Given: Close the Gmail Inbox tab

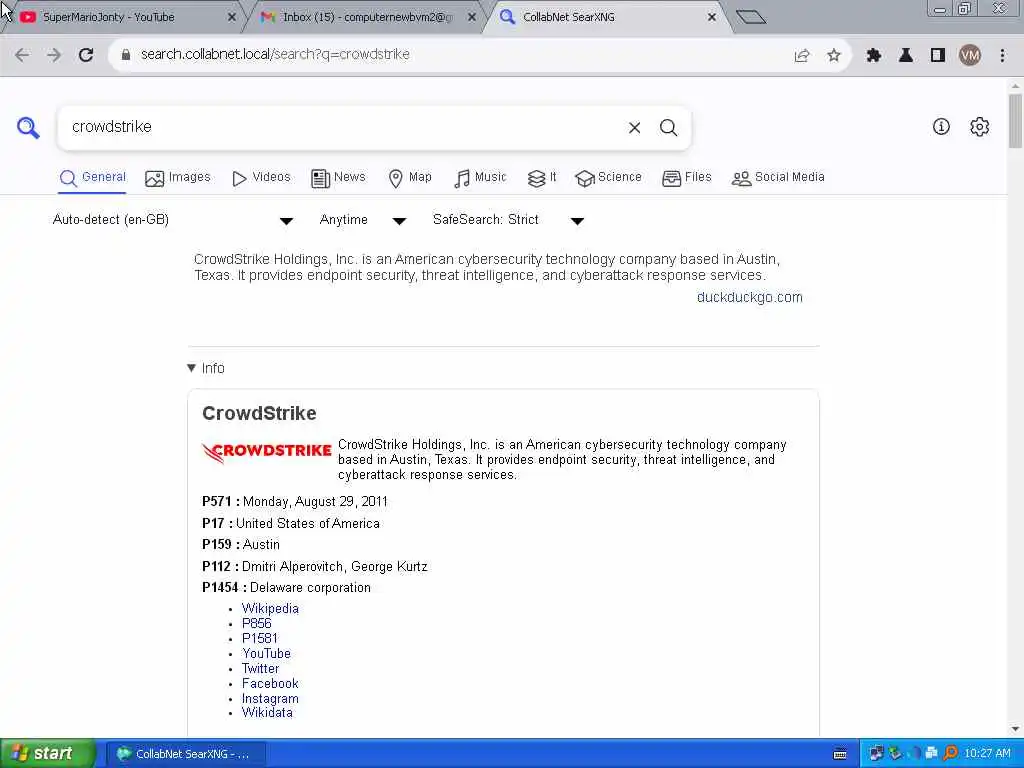Looking at the screenshot, I should tap(472, 18).
